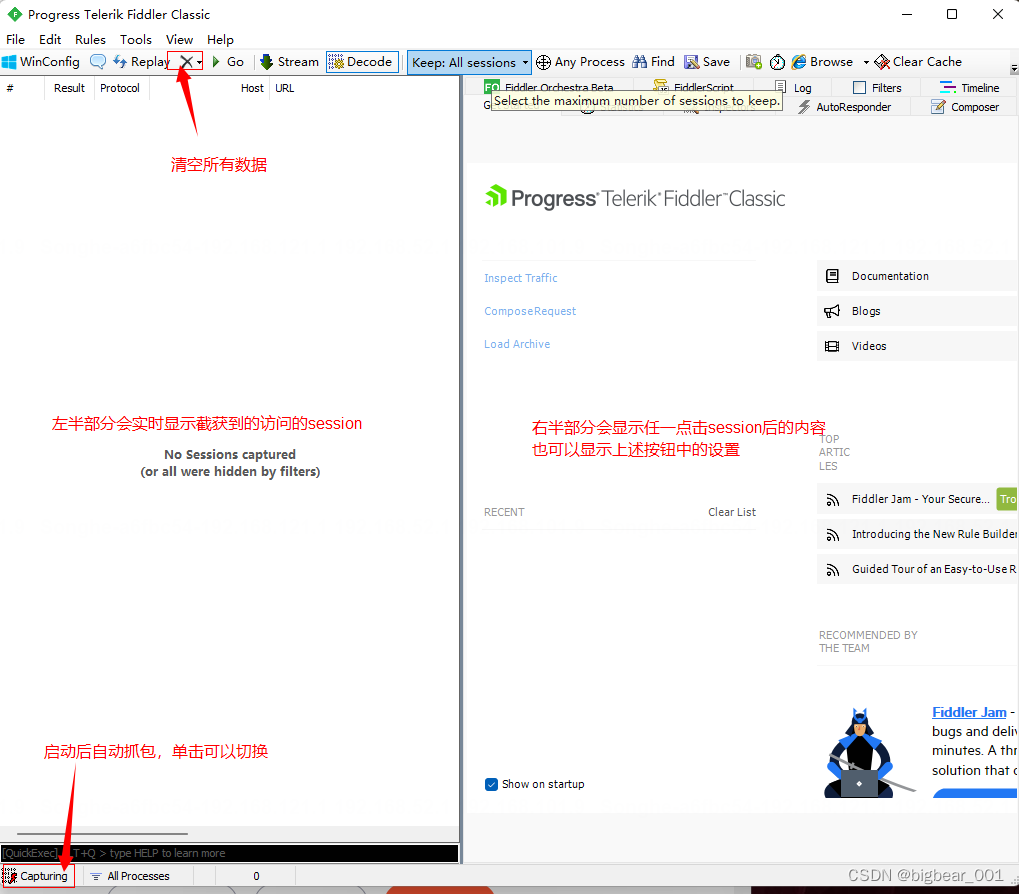Open the Rules menu
1019x894 pixels.
coord(90,40)
